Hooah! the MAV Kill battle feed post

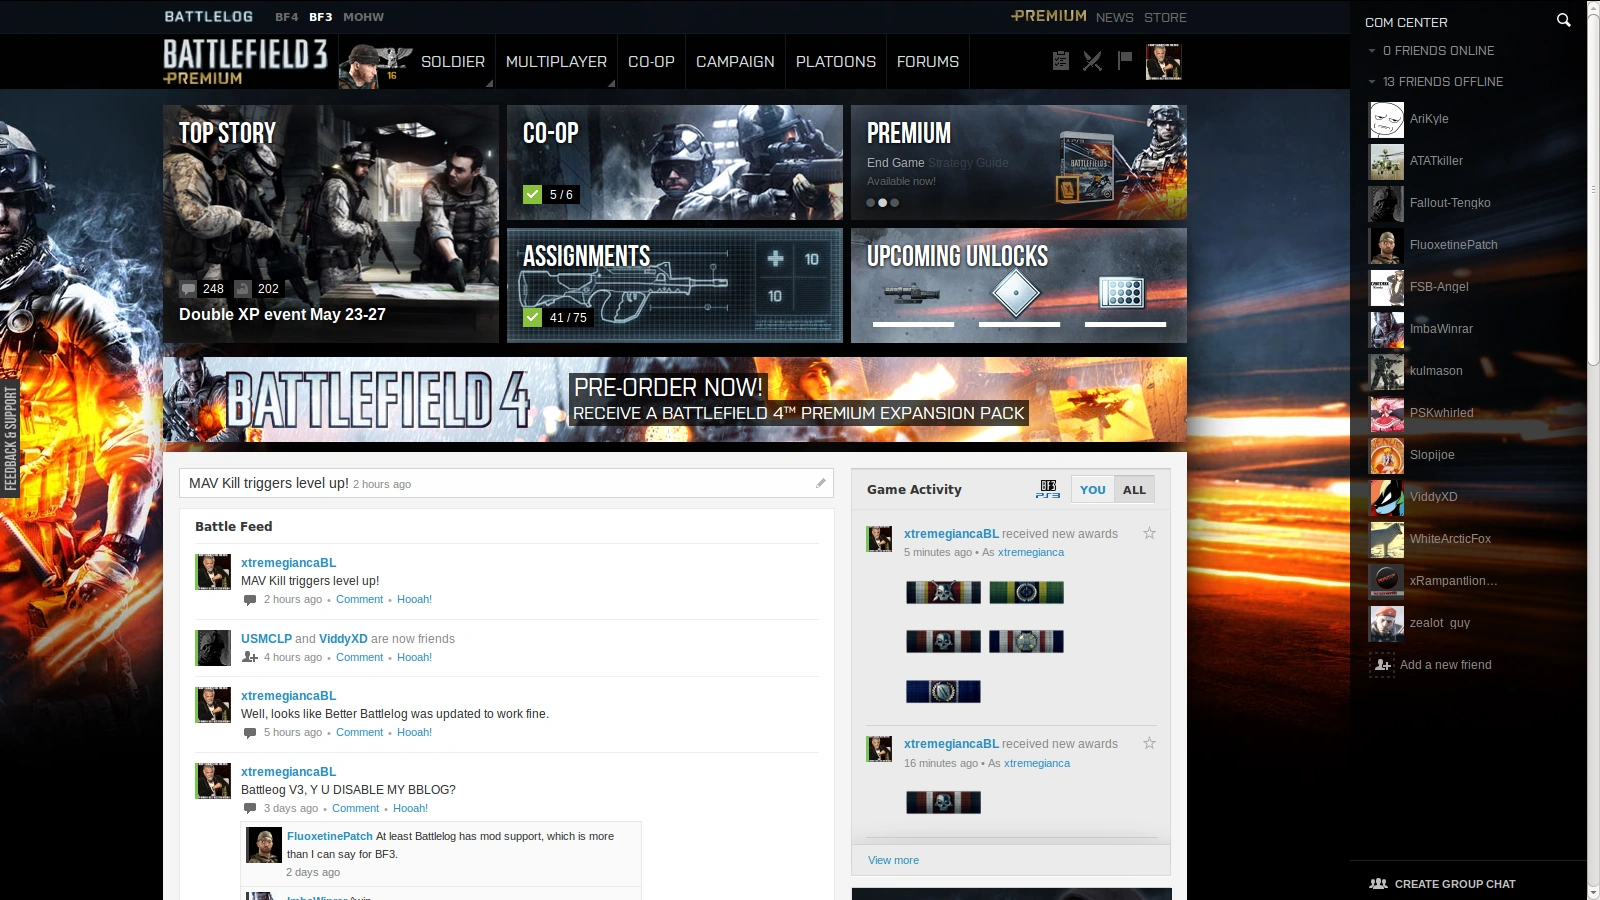pyautogui.click(x=415, y=599)
